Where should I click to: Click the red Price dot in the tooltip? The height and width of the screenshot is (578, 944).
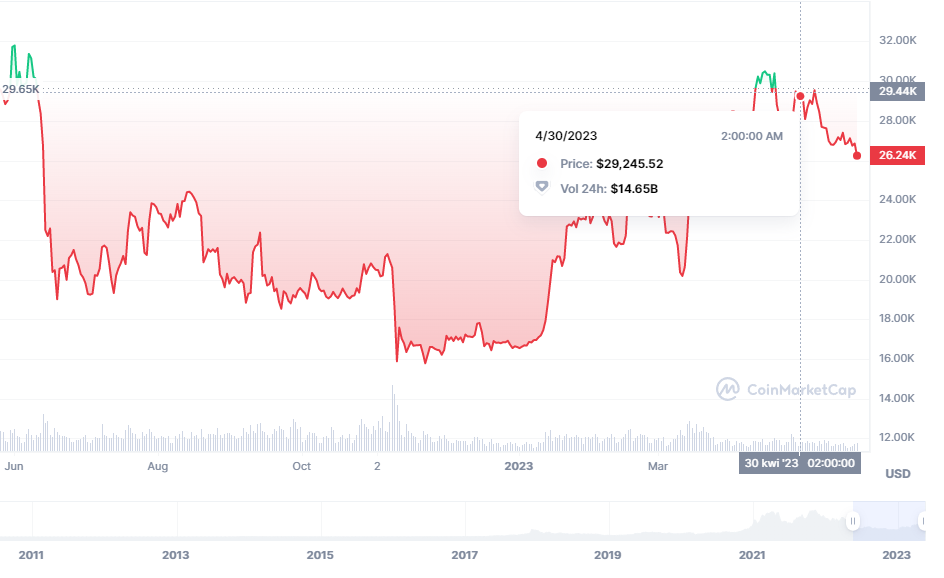pyautogui.click(x=542, y=163)
